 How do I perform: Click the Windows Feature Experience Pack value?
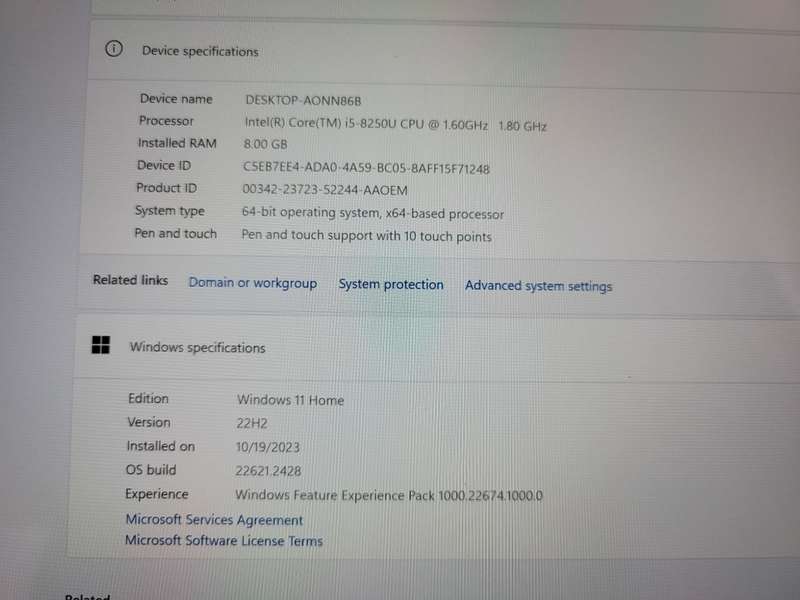[x=389, y=495]
